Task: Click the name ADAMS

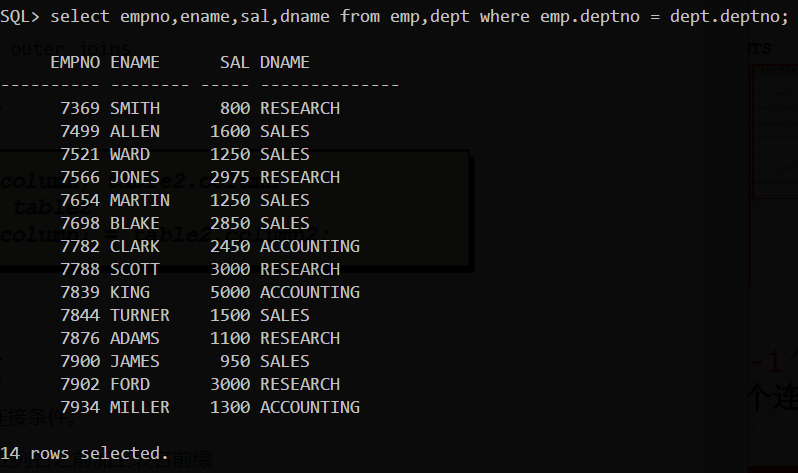Action: (x=135, y=338)
